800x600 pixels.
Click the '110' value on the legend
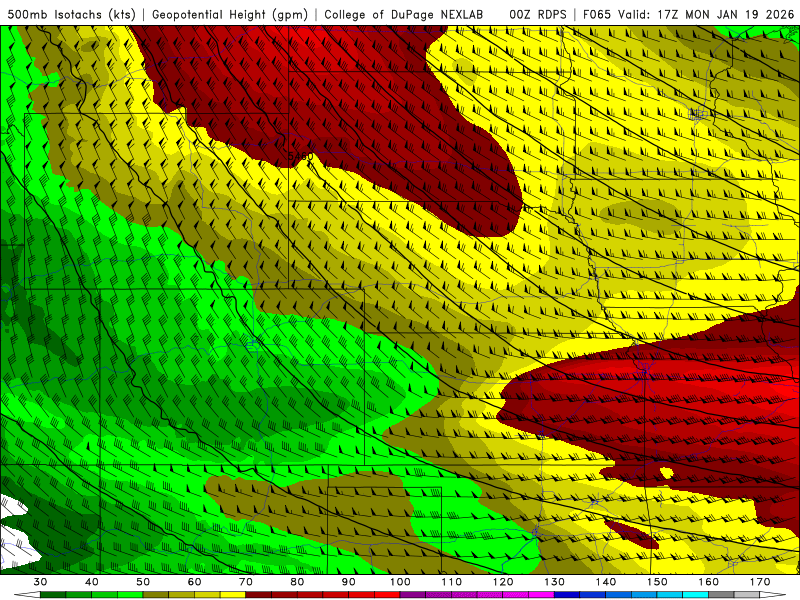click(452, 582)
